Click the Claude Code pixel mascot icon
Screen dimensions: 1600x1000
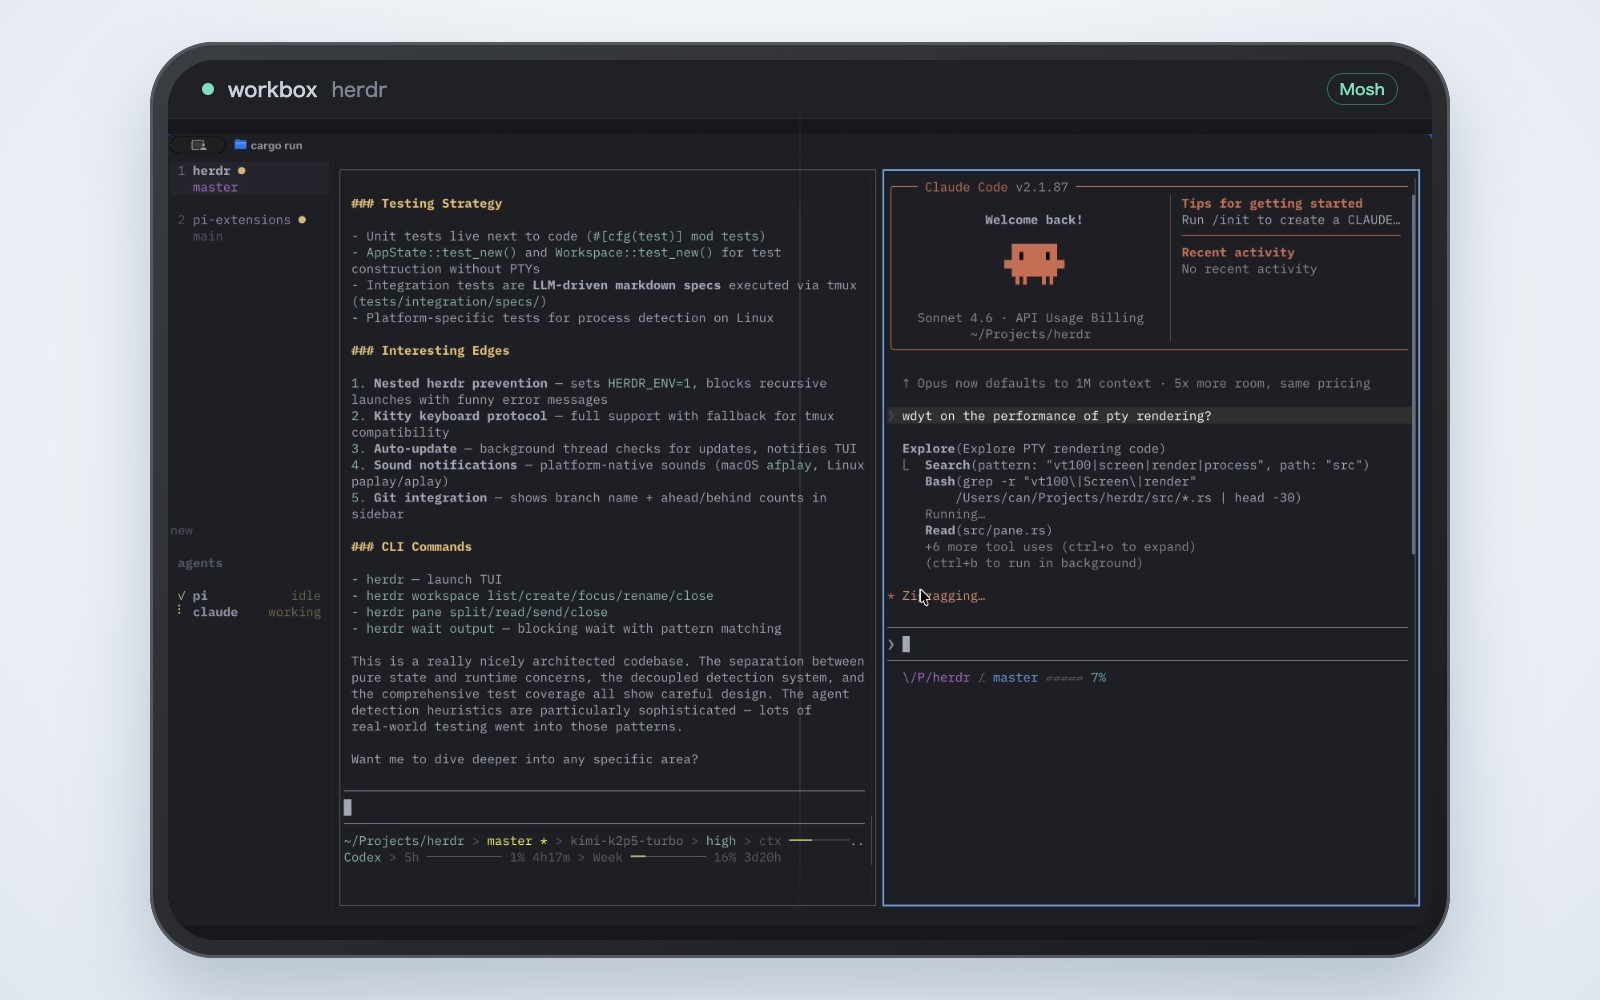(x=1034, y=264)
